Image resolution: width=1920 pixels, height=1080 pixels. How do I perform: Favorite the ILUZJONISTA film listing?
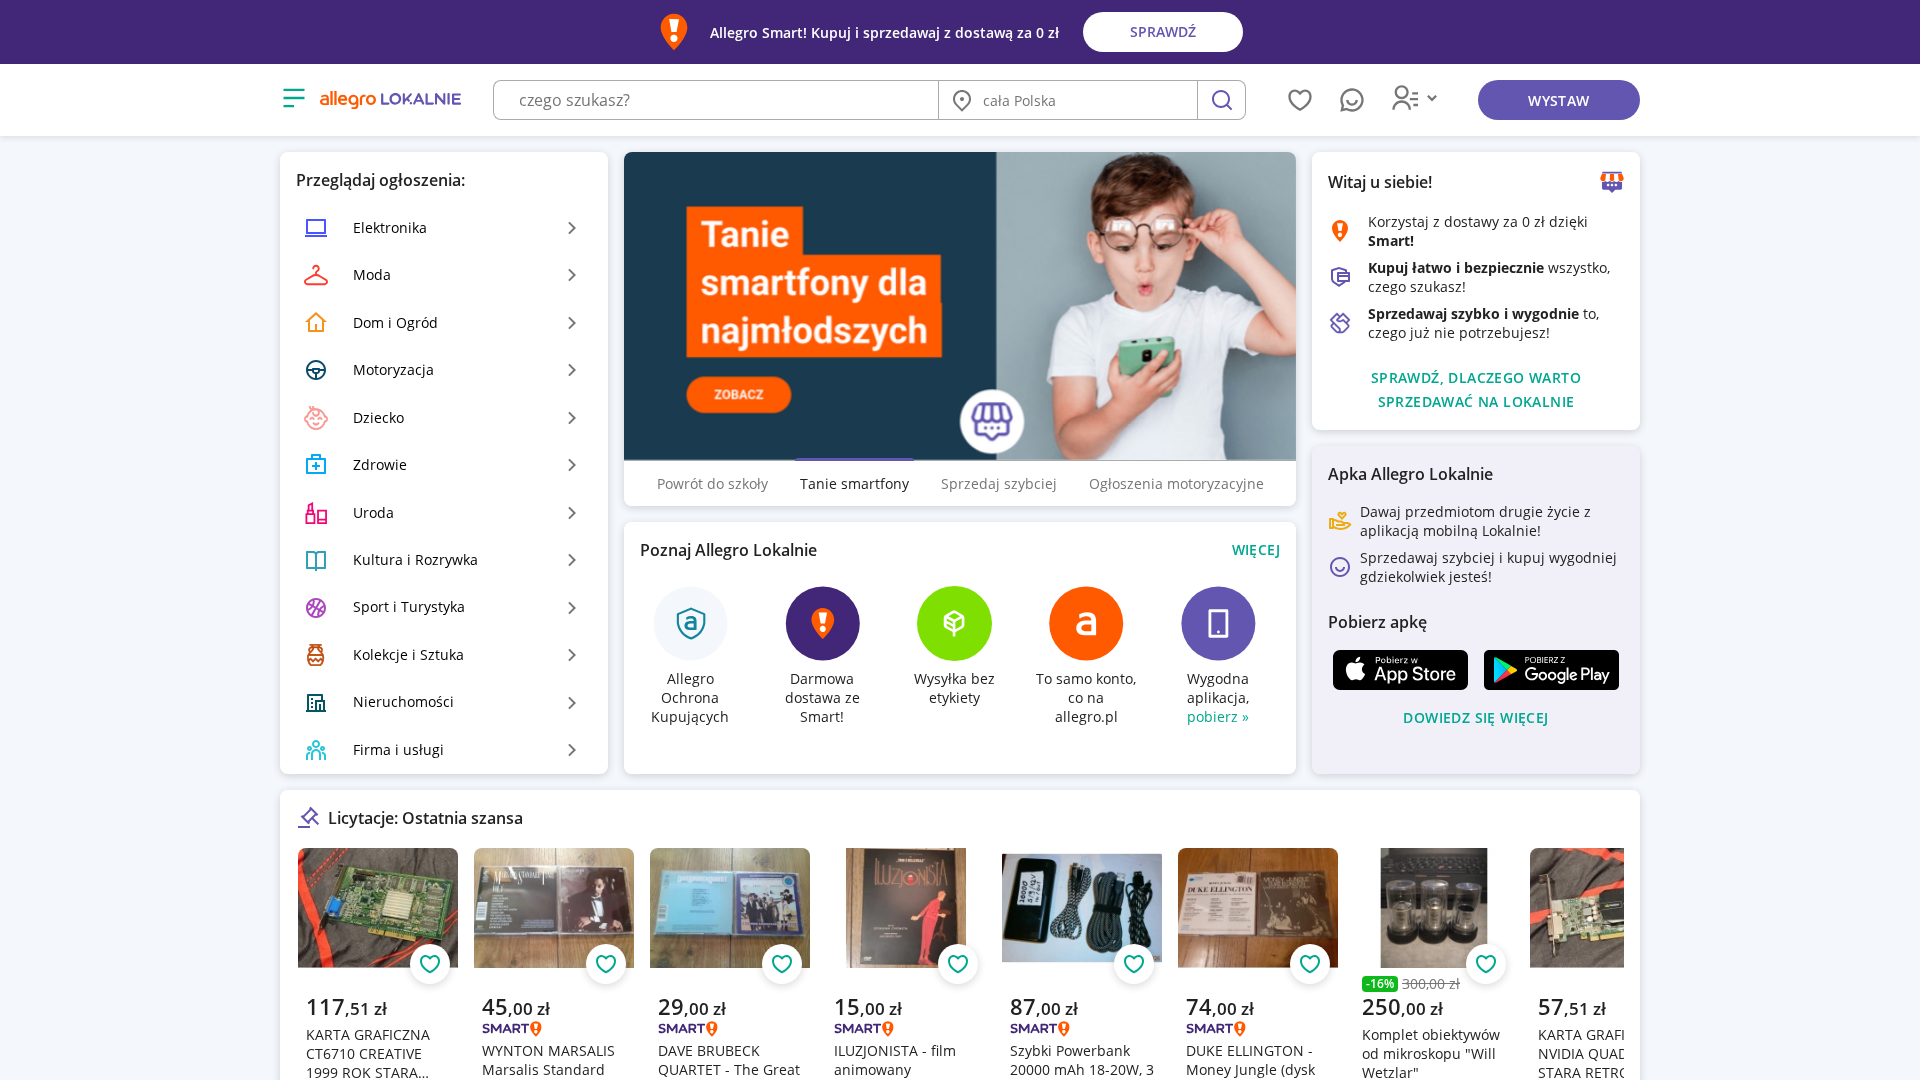coord(958,964)
